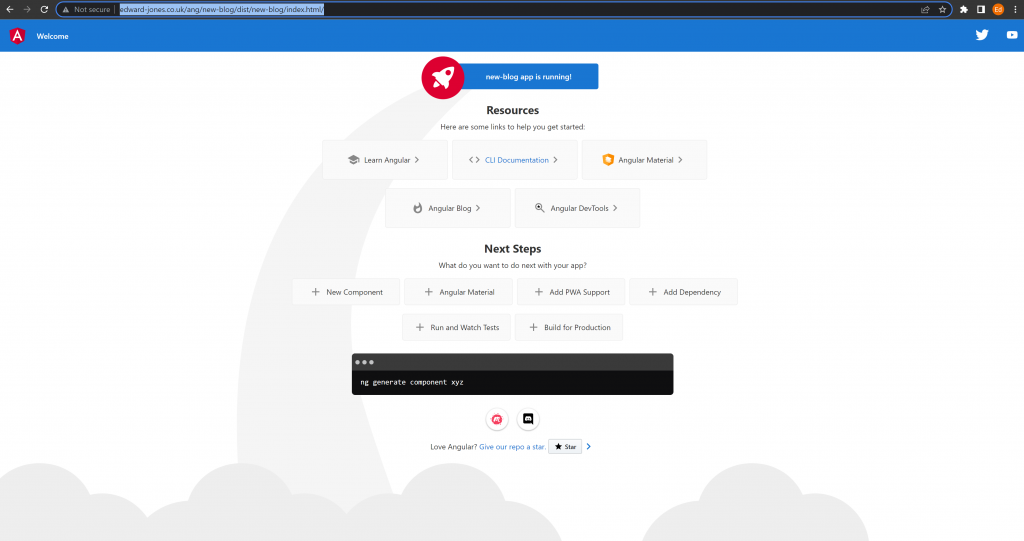Open the browser extensions puzzle icon
Viewport: 1024px width, 541px height.
tap(963, 9)
